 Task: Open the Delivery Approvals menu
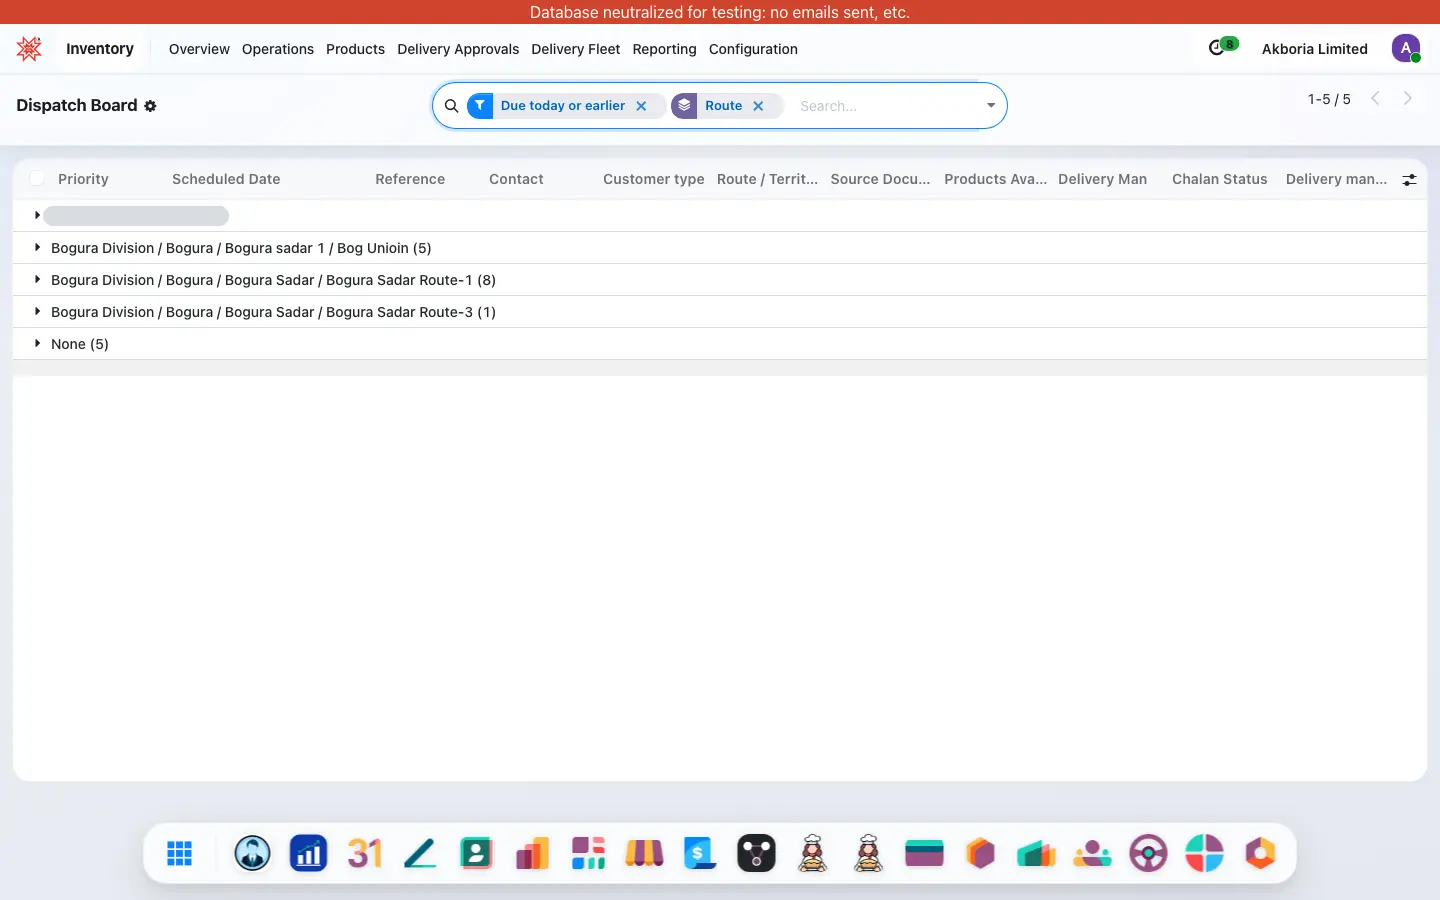point(458,49)
